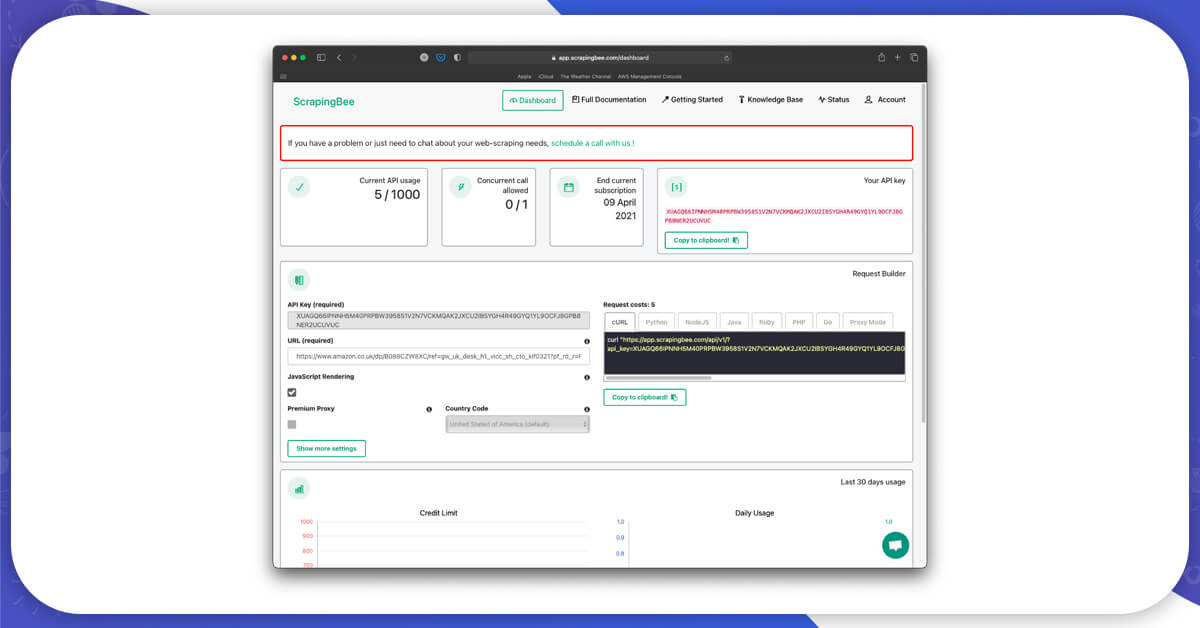
Task: Click the Last 30 days usage label
Action: 873,482
